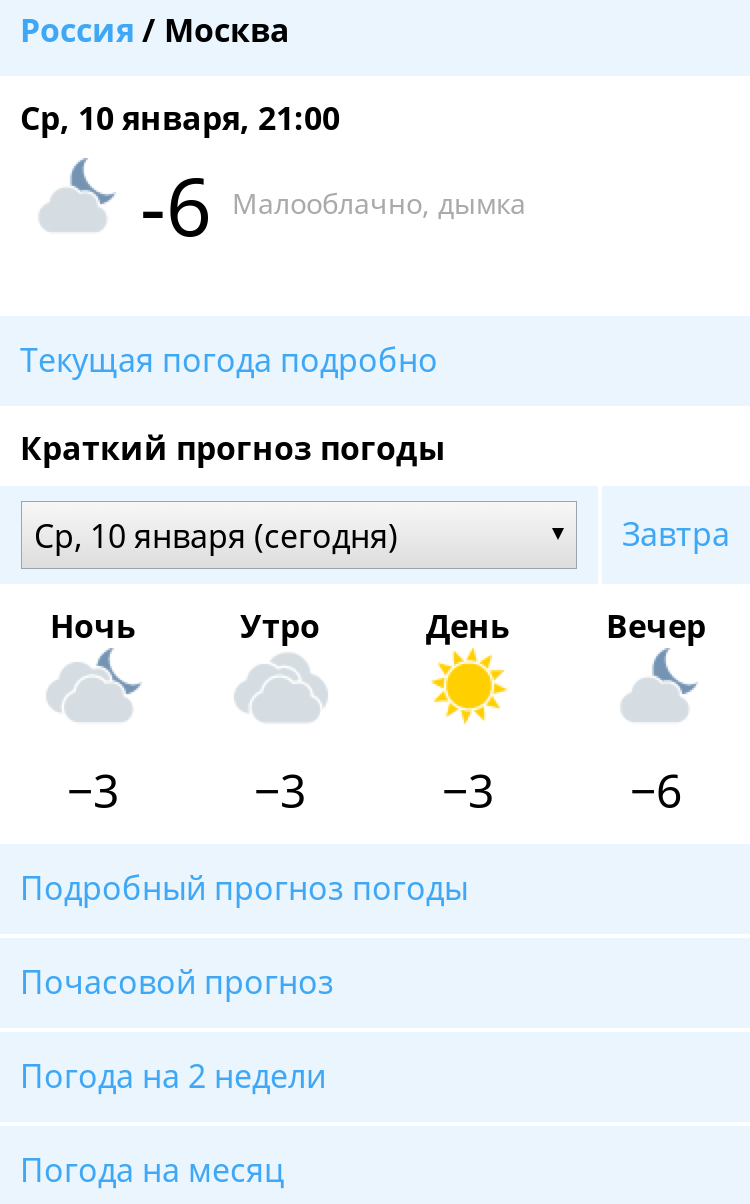Open the date dropdown showing Ср, 10 января
Viewport: 750px width, 1204px height.
(298, 536)
